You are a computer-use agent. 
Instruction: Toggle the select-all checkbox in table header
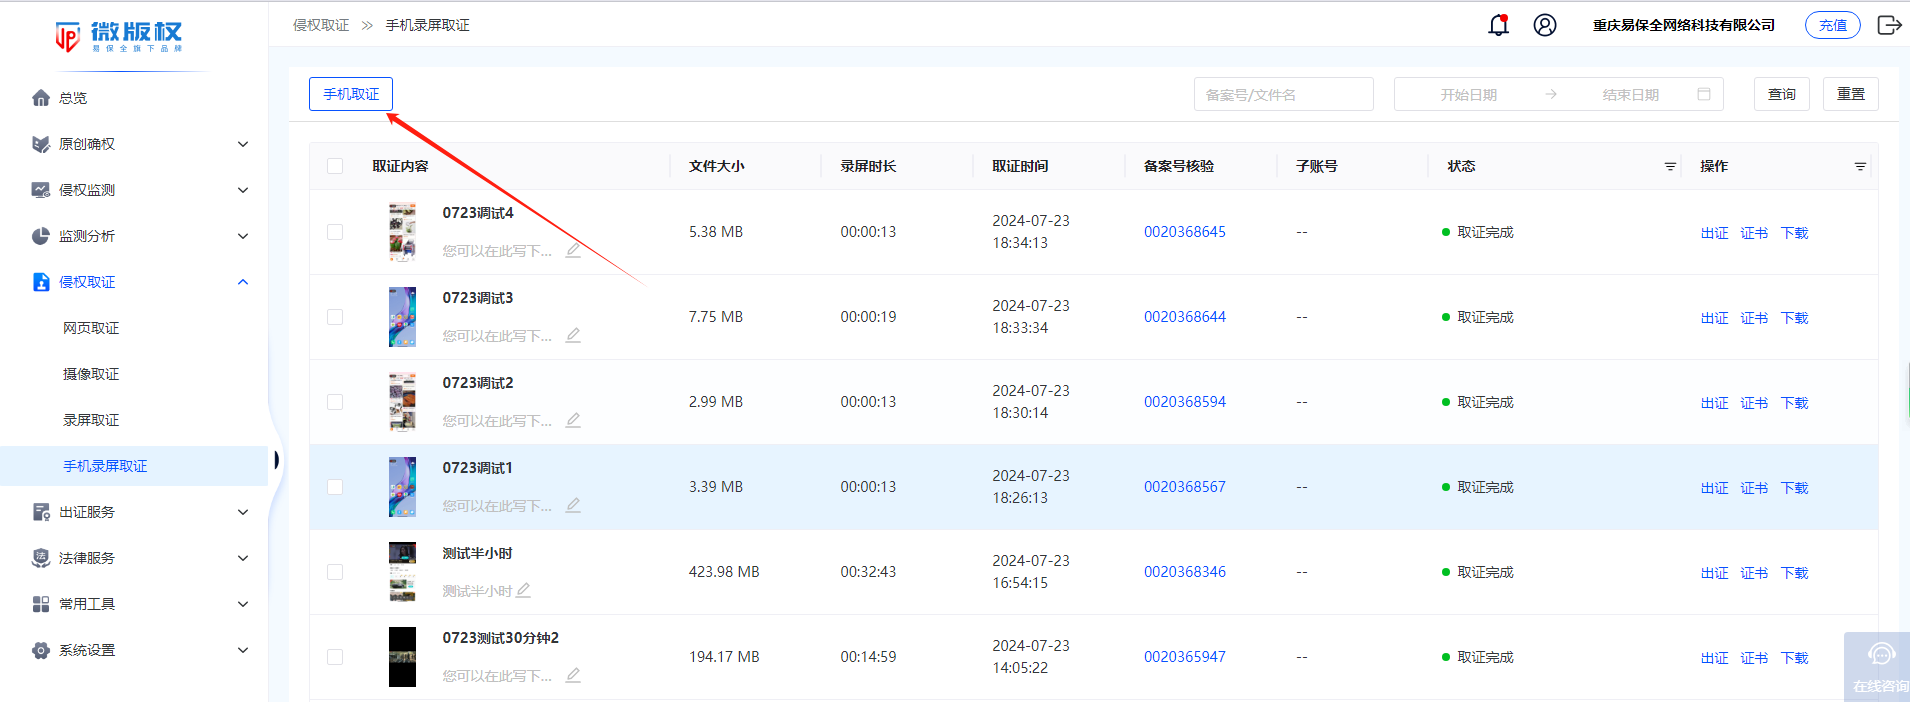click(x=335, y=166)
